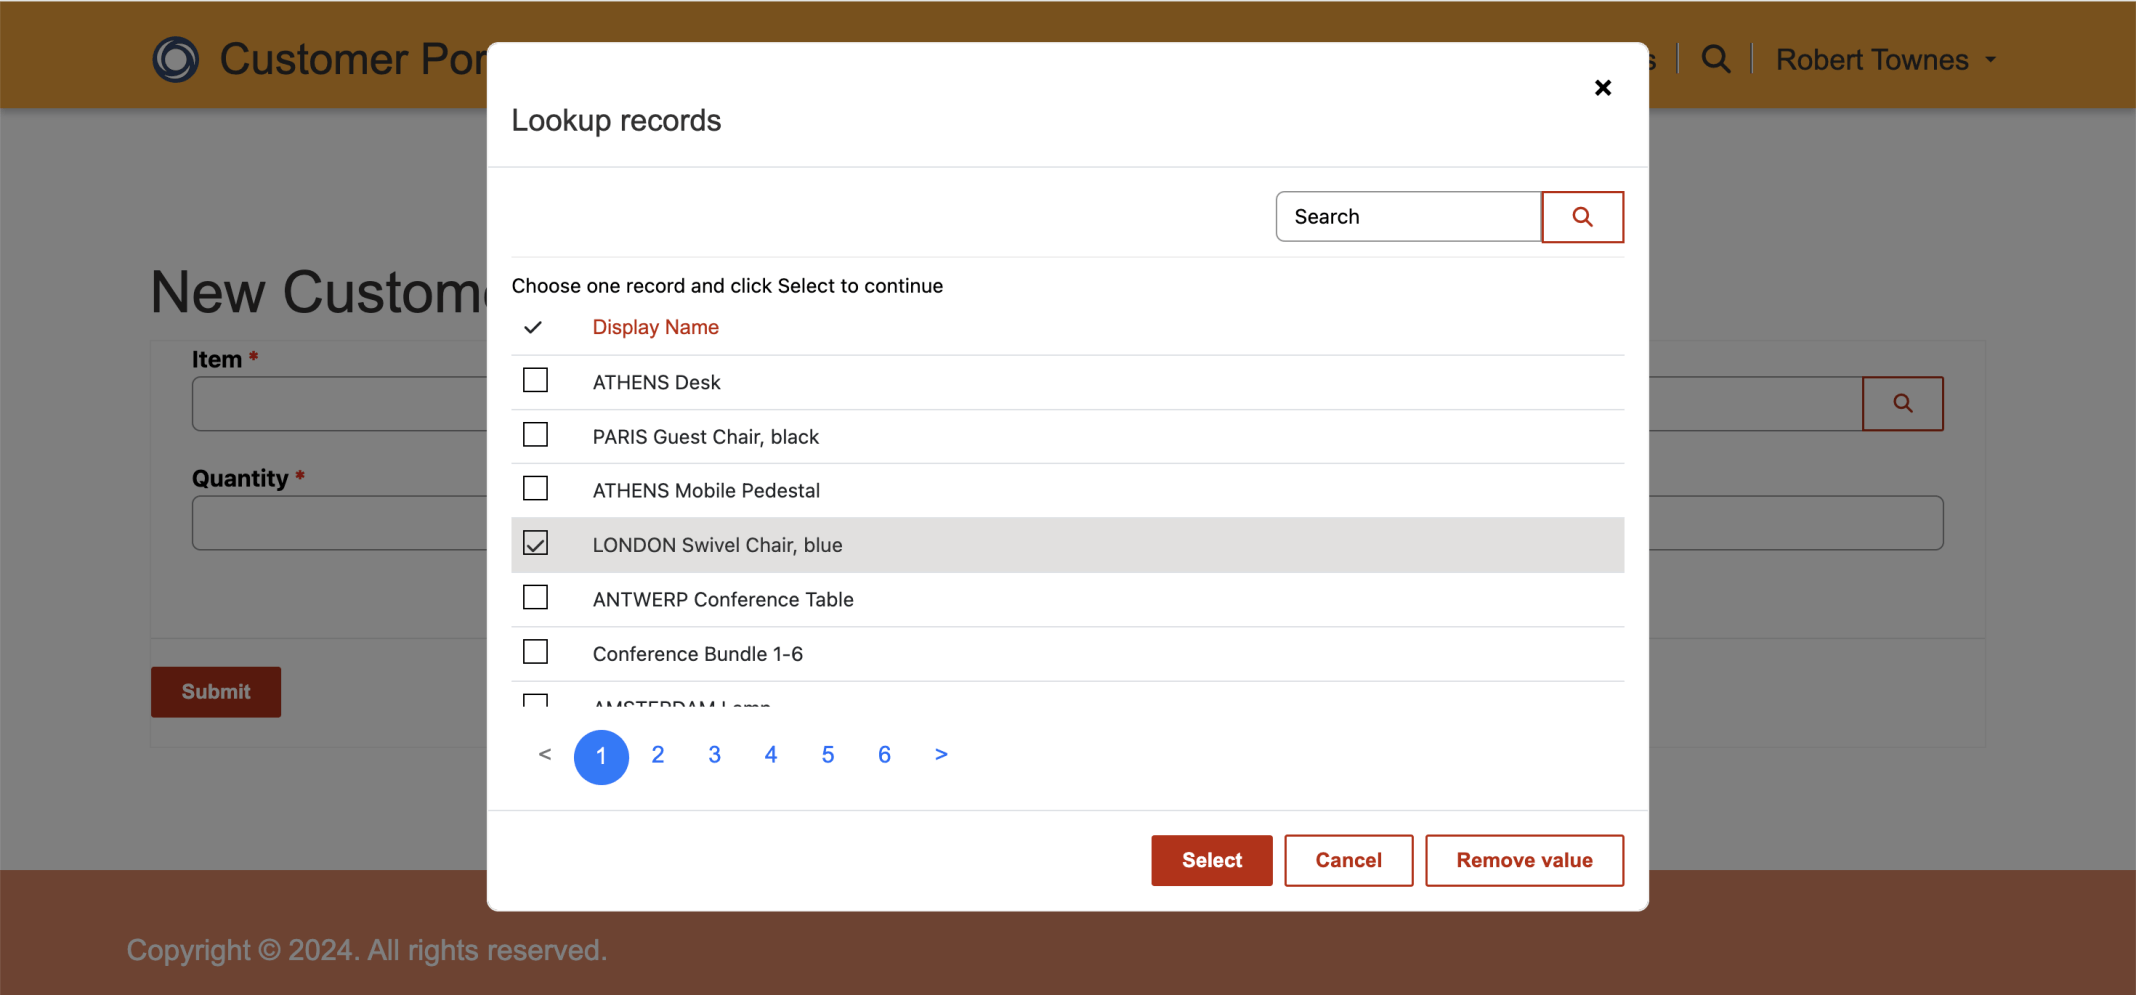
Task: Go to previous page using the < arrow
Action: coord(545,755)
